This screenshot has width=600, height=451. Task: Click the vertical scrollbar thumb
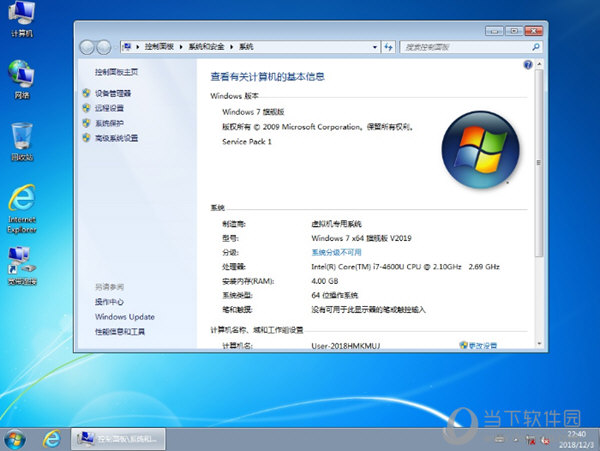(x=539, y=163)
